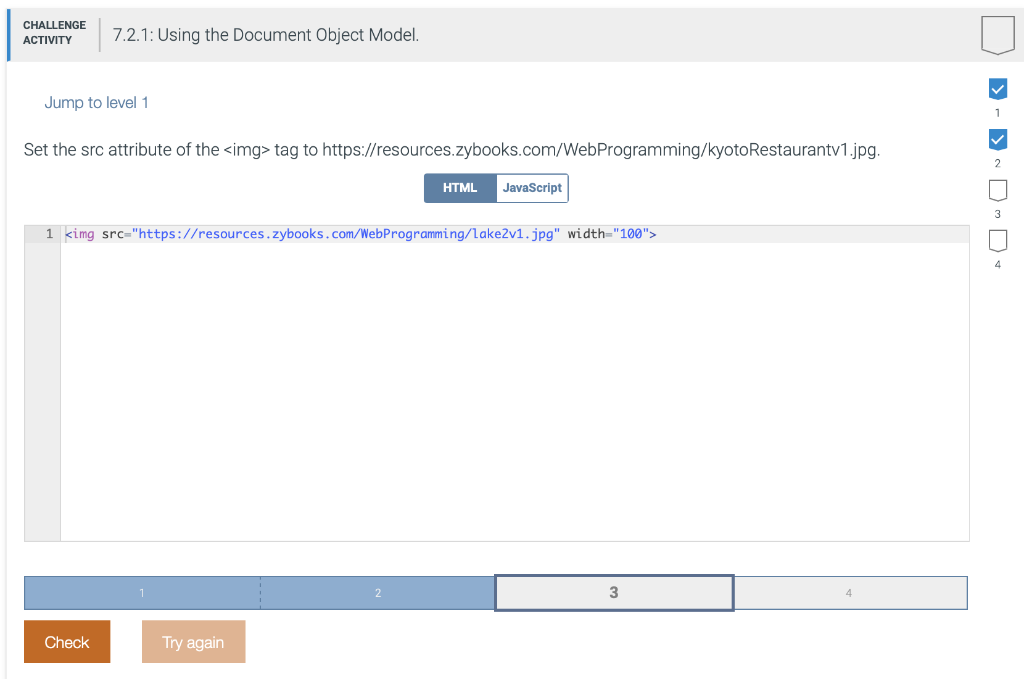Click the Check button
Image resolution: width=1024 pixels, height=679 pixels.
click(66, 641)
